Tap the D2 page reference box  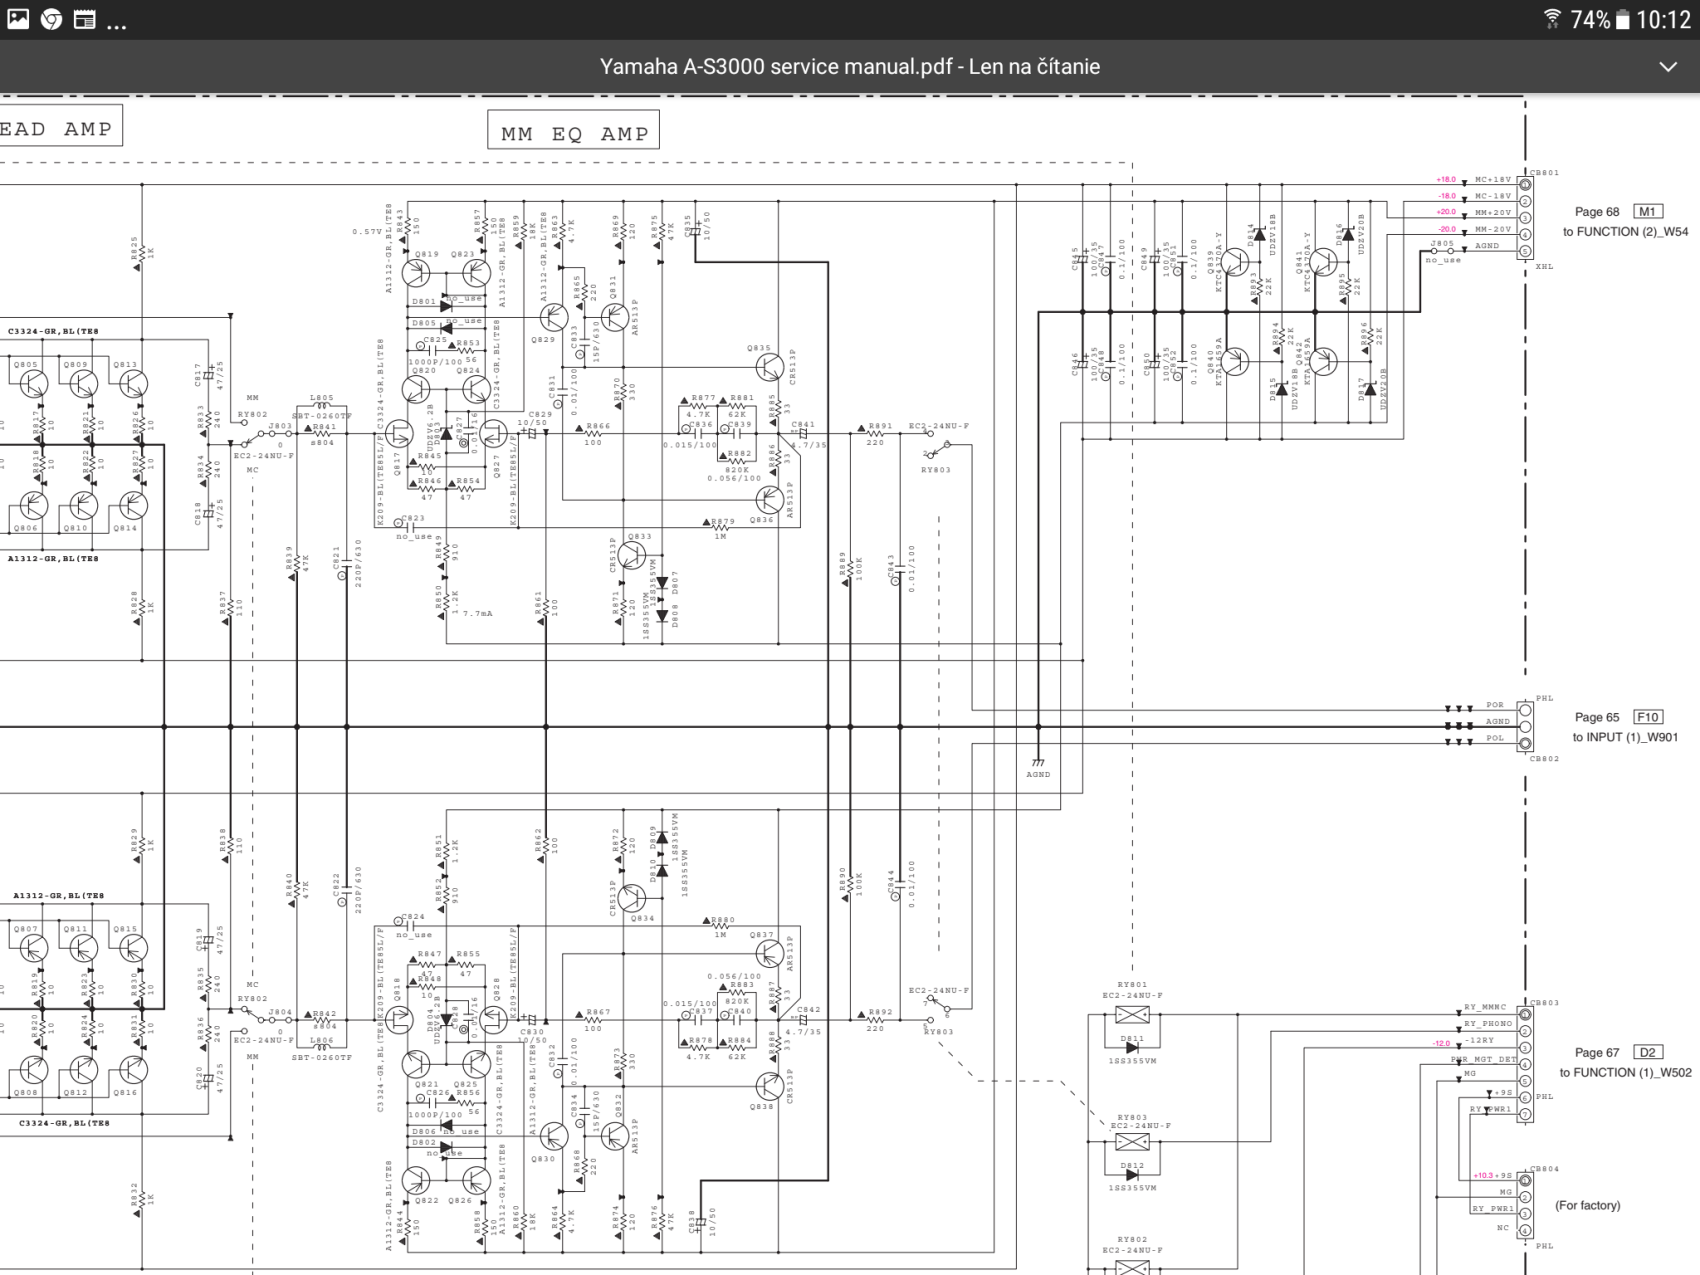click(1647, 1052)
